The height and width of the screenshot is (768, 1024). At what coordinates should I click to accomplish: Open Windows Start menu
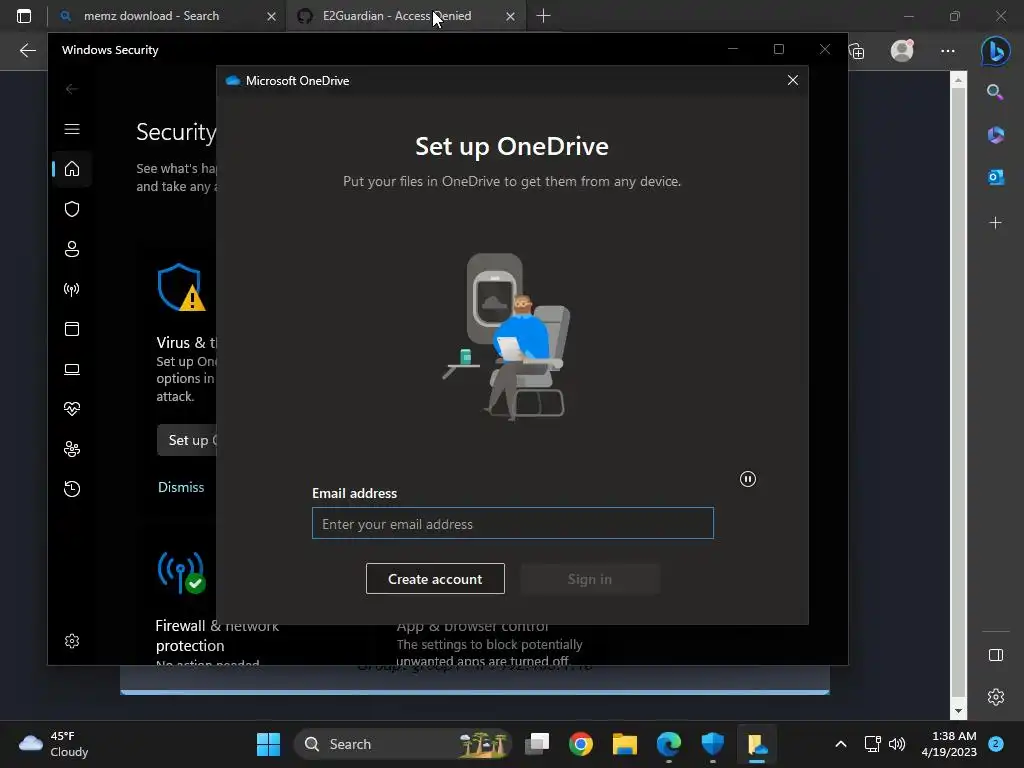coord(268,744)
